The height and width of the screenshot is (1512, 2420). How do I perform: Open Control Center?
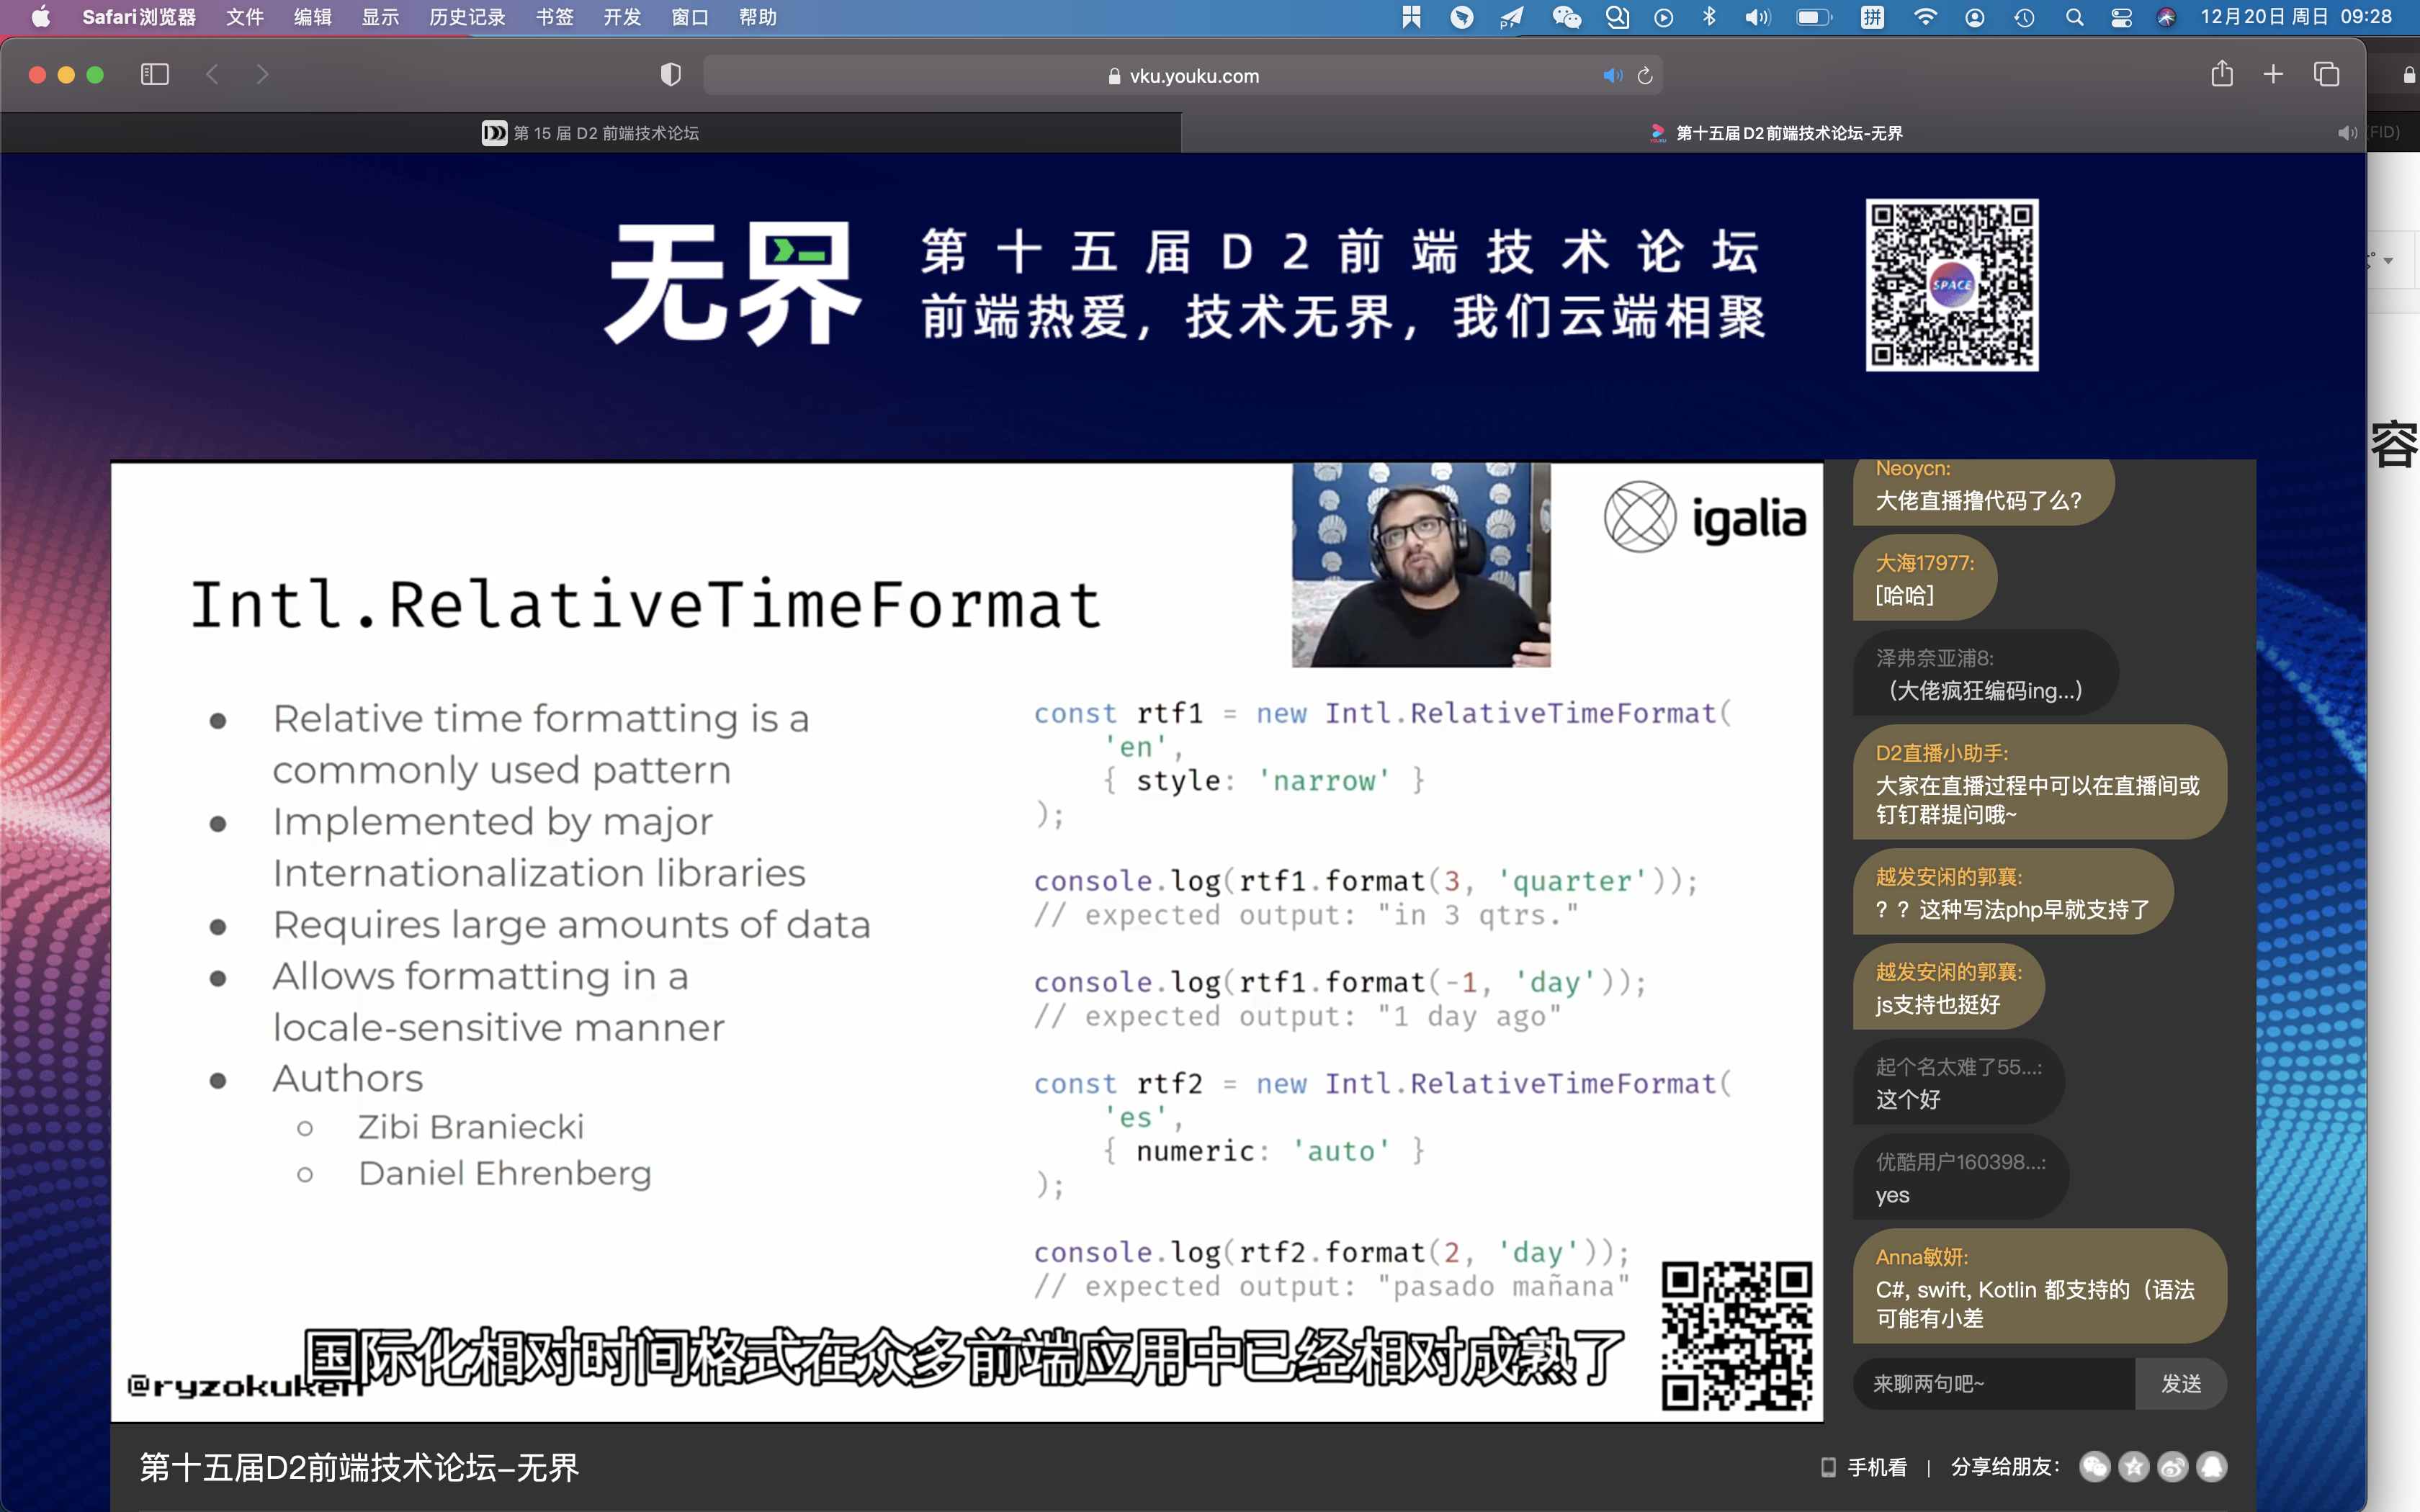click(x=2121, y=17)
